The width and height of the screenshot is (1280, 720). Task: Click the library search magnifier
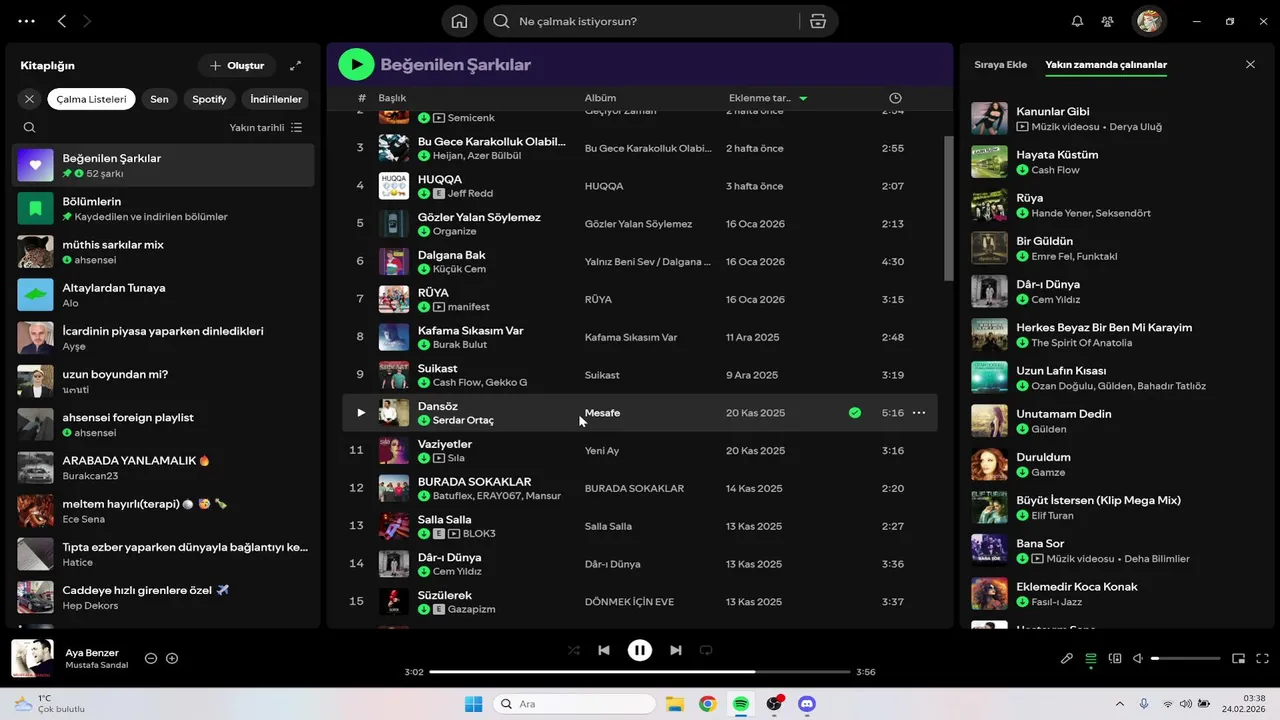[x=29, y=127]
